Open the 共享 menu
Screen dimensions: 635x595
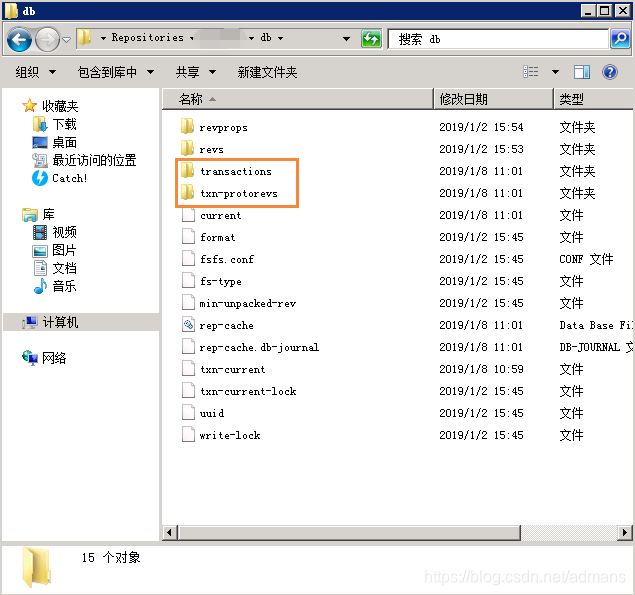click(196, 73)
